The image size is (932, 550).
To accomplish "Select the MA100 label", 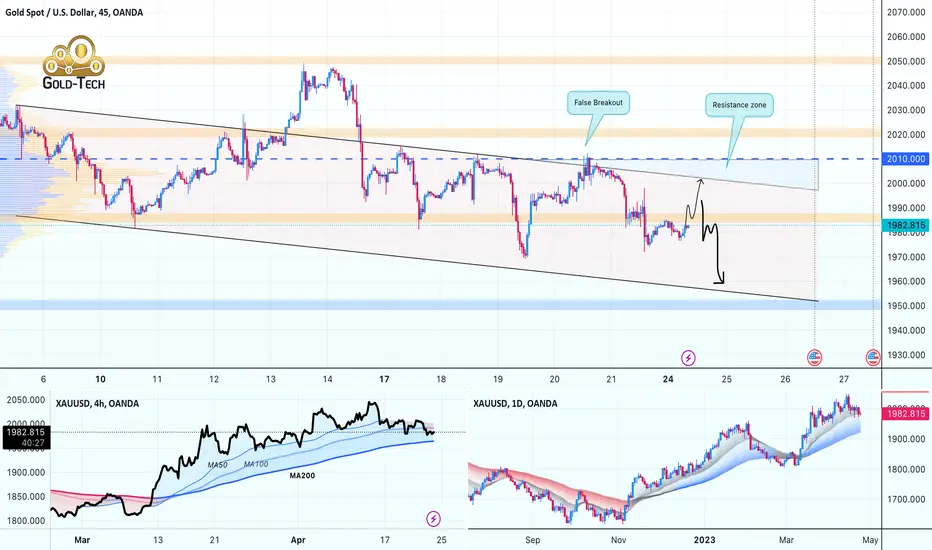I will 256,464.
